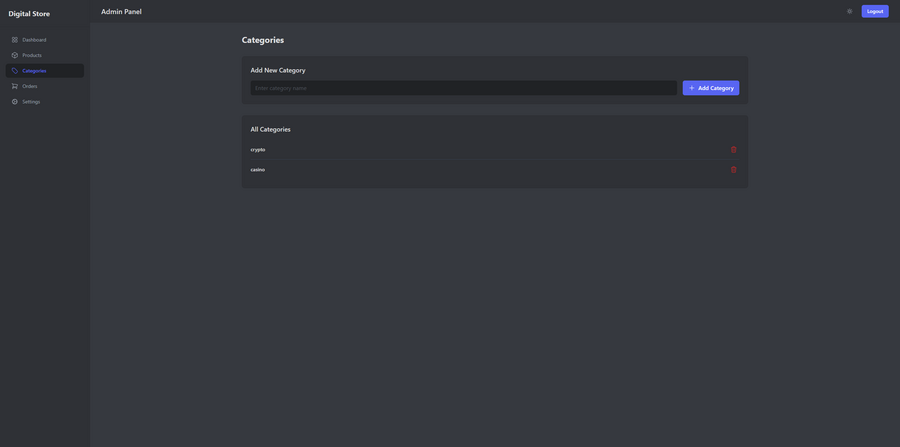
Task: Click the Products box icon
Action: pyautogui.click(x=15, y=55)
